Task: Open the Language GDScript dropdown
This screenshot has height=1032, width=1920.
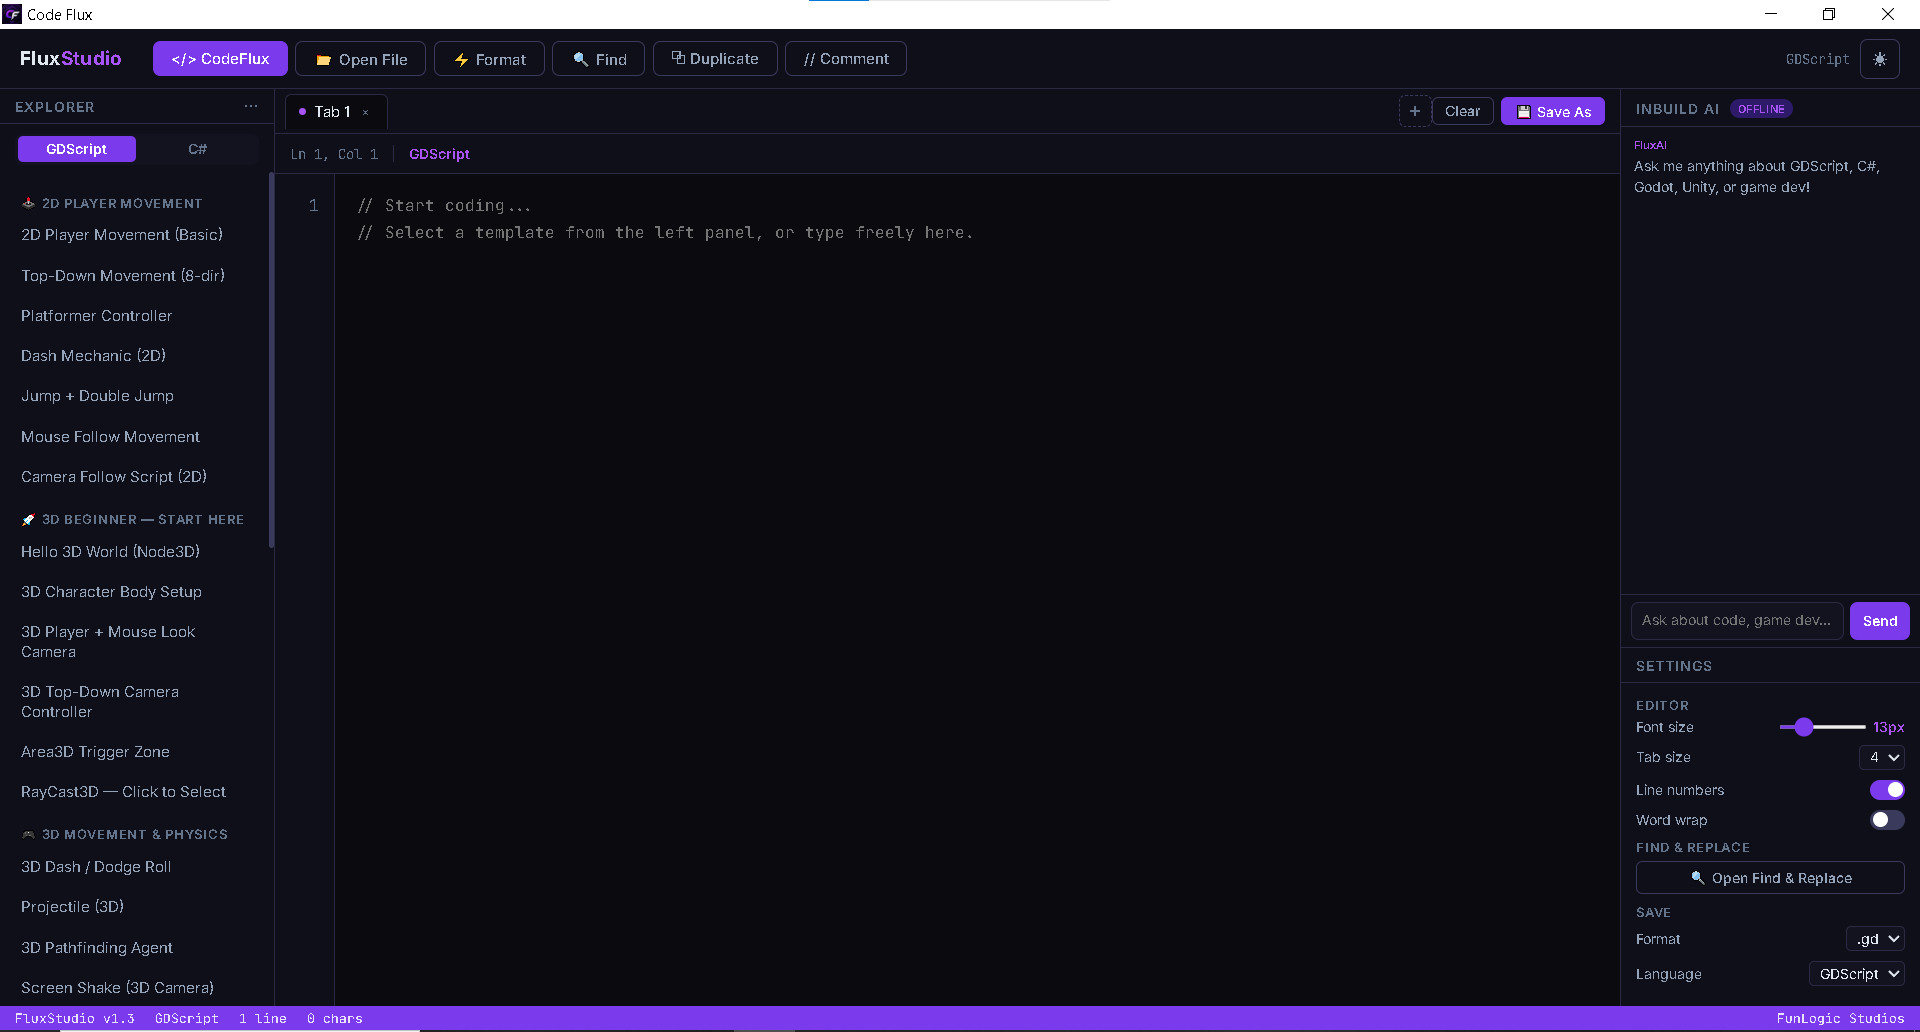Action: point(1857,974)
